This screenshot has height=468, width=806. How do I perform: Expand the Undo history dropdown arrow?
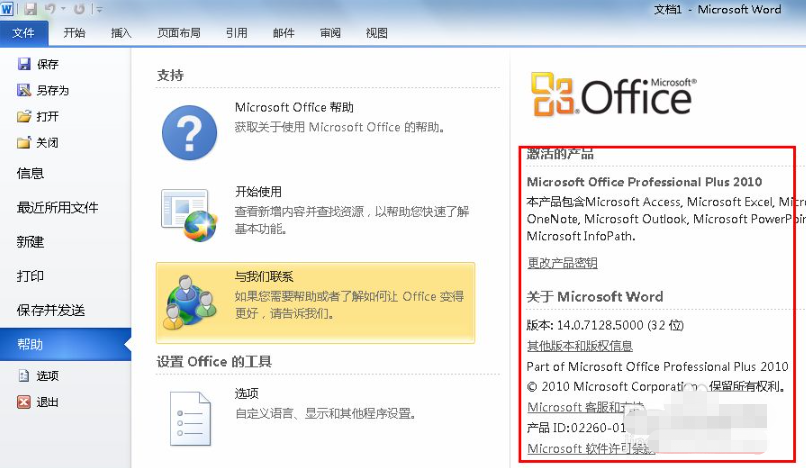click(64, 9)
